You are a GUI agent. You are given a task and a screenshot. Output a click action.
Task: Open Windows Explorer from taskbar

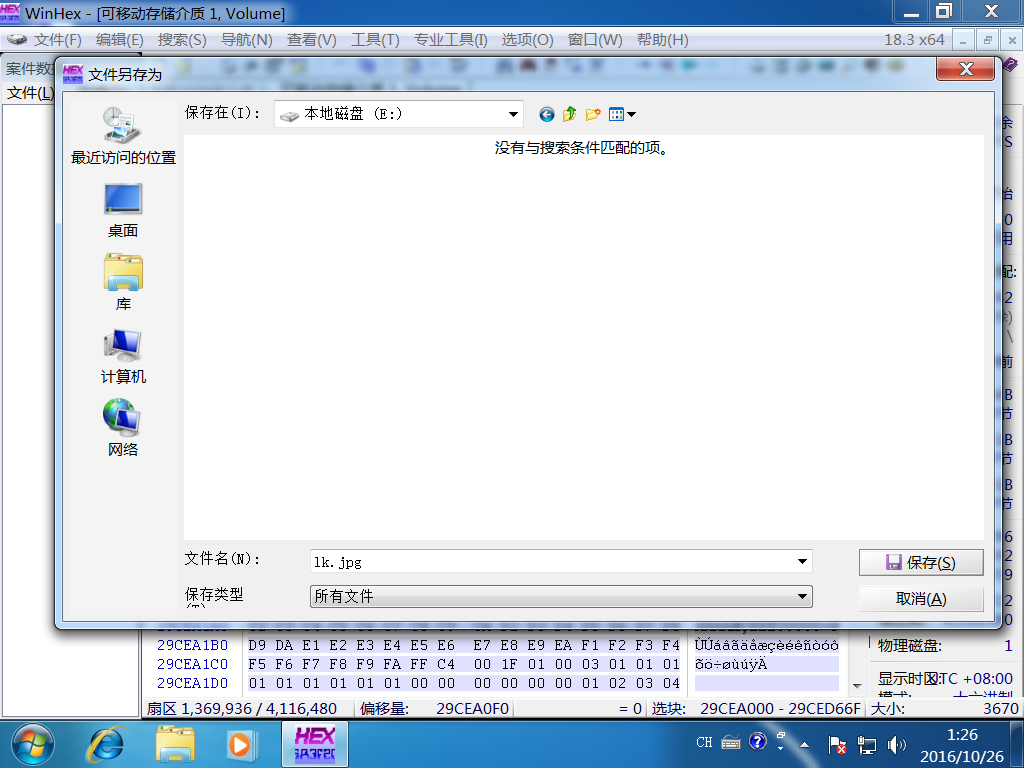[x=174, y=744]
